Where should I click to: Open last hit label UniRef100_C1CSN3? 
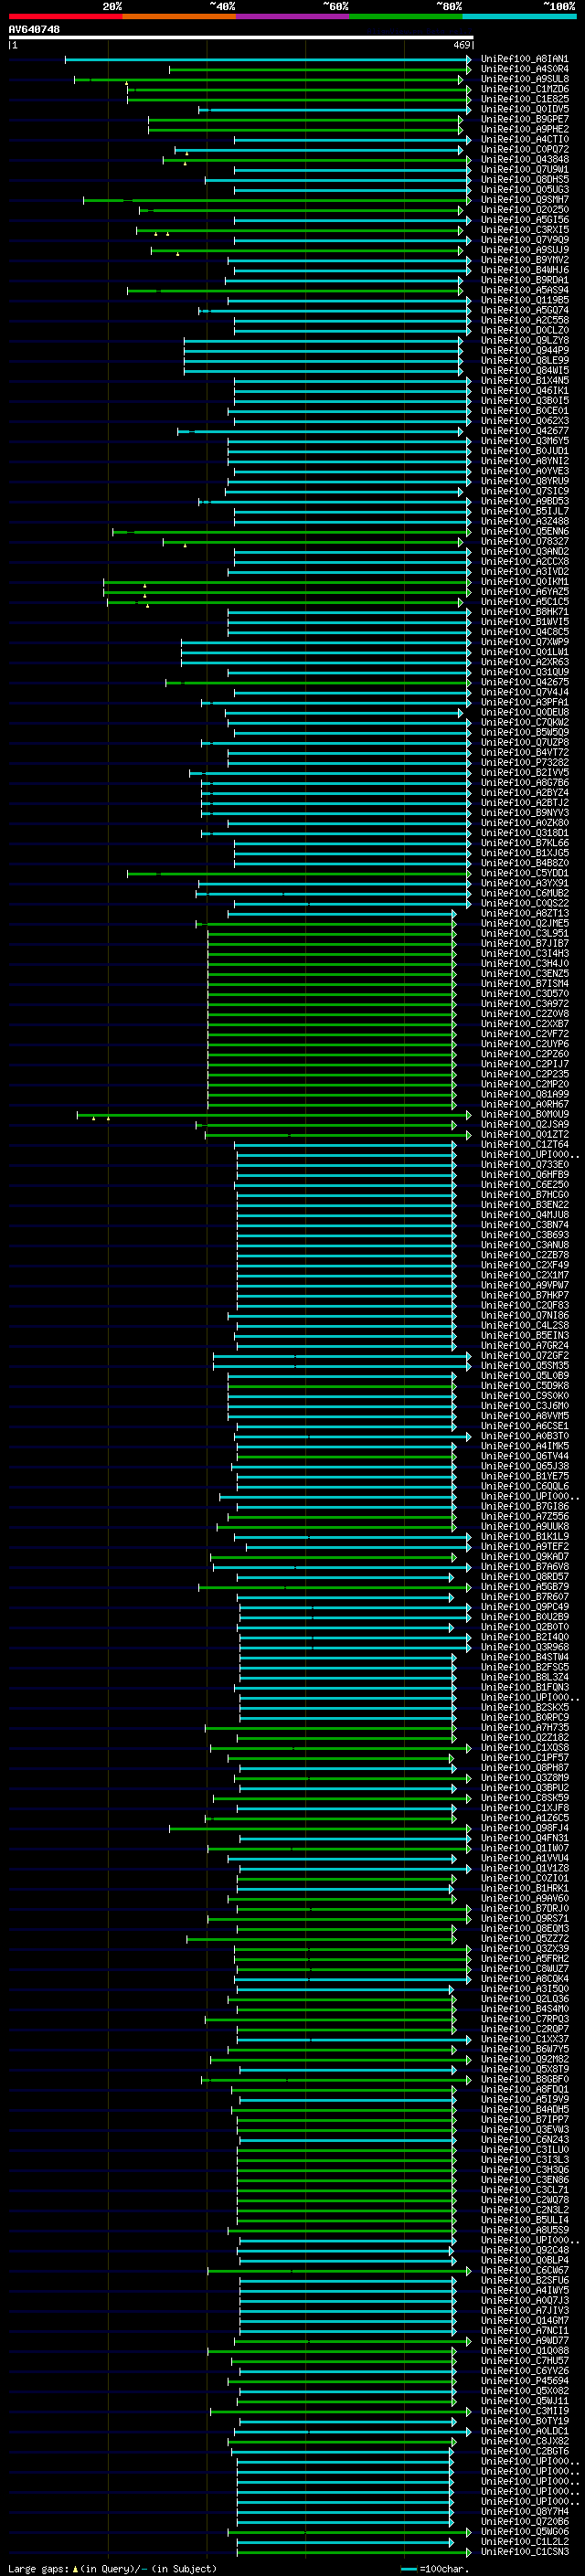pyautogui.click(x=524, y=2551)
